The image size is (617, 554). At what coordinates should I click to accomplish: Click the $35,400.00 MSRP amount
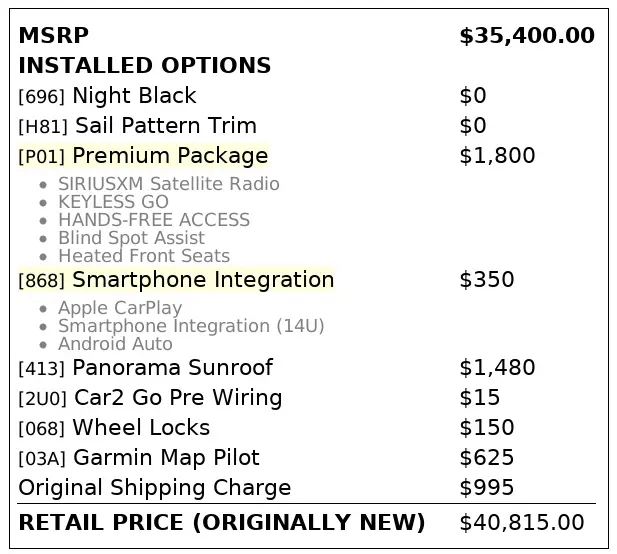click(526, 36)
